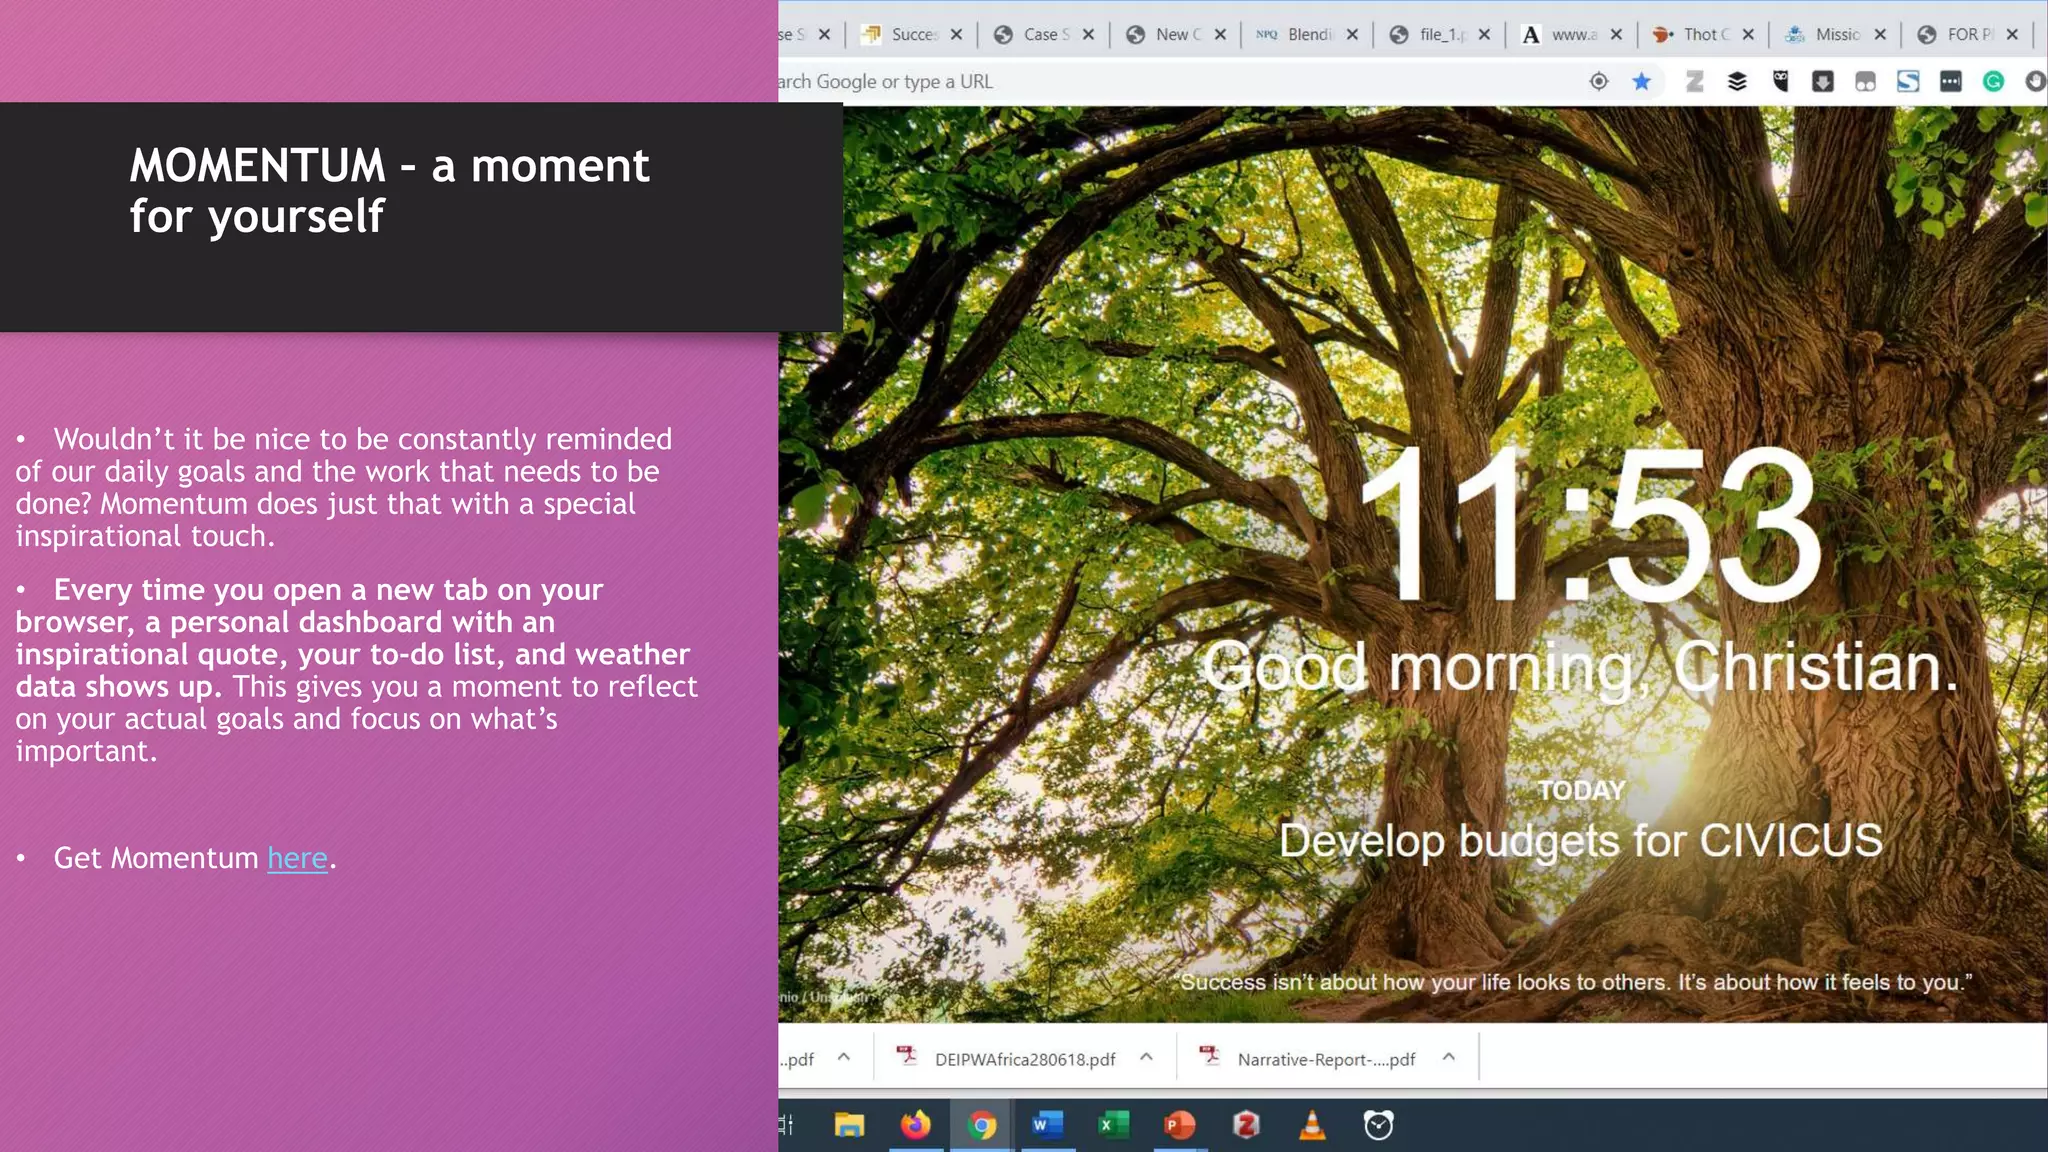Click the PDF icon of DEIPWAfrica280618.pdf download
Viewport: 2048px width, 1152px height.
906,1056
